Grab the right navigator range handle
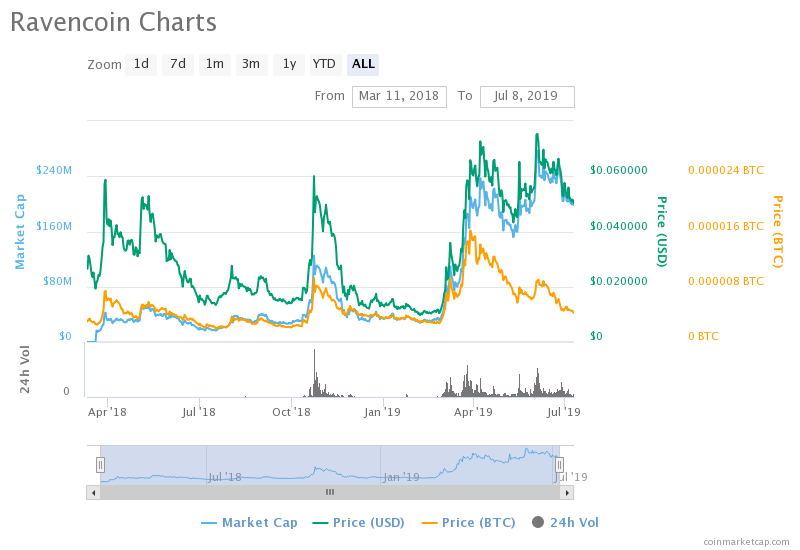Viewport: 800px width, 550px height. [559, 465]
